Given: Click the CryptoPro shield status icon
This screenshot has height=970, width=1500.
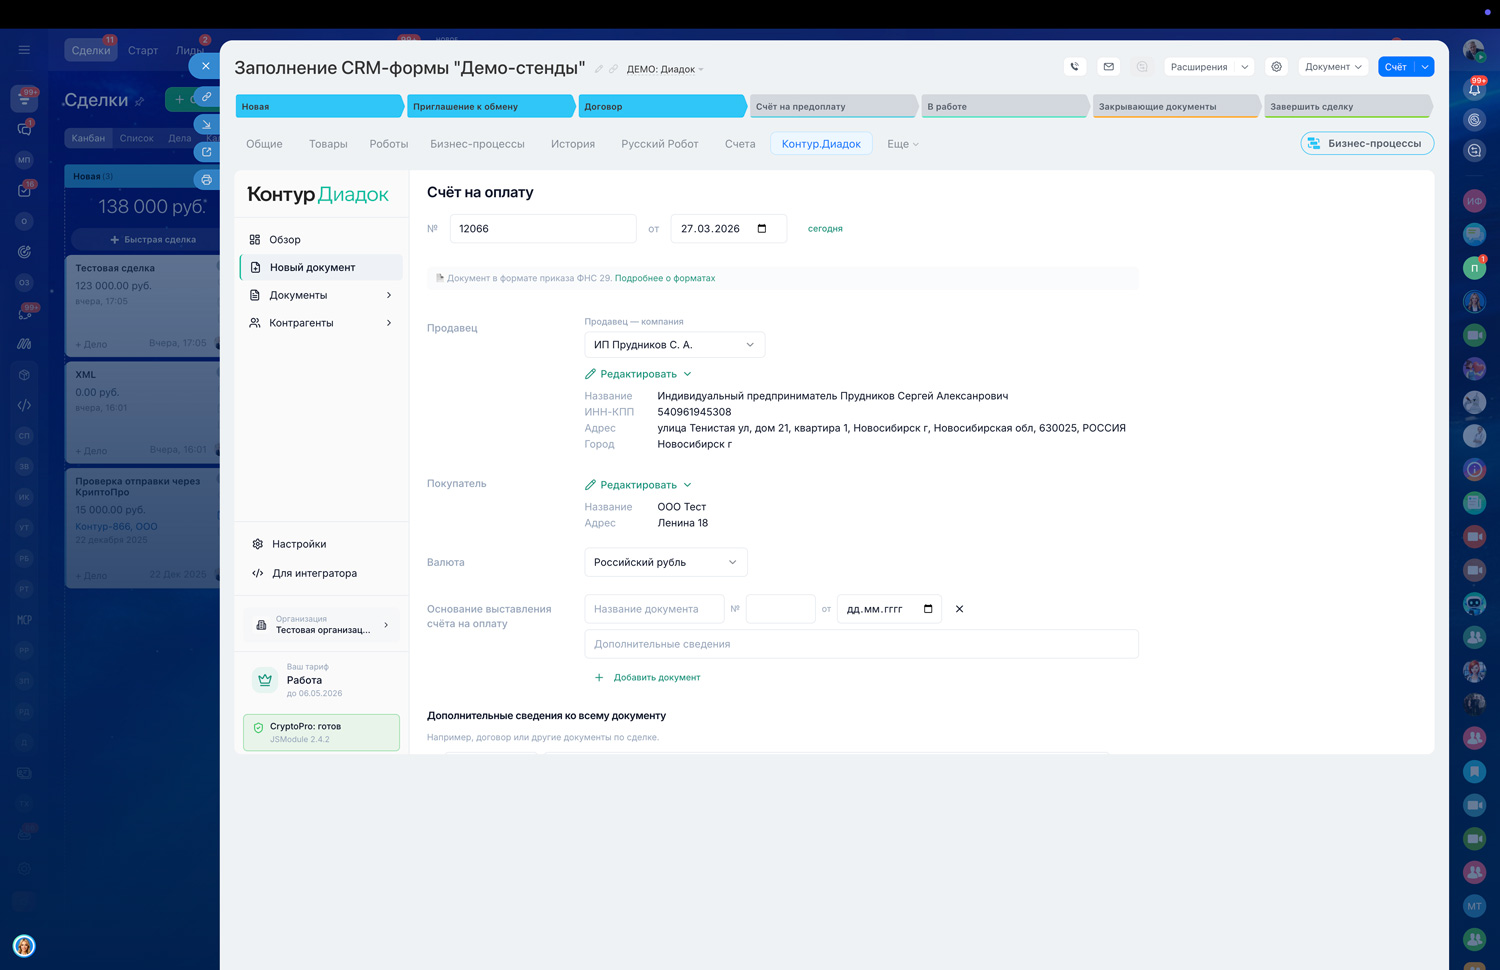Looking at the screenshot, I should (258, 728).
